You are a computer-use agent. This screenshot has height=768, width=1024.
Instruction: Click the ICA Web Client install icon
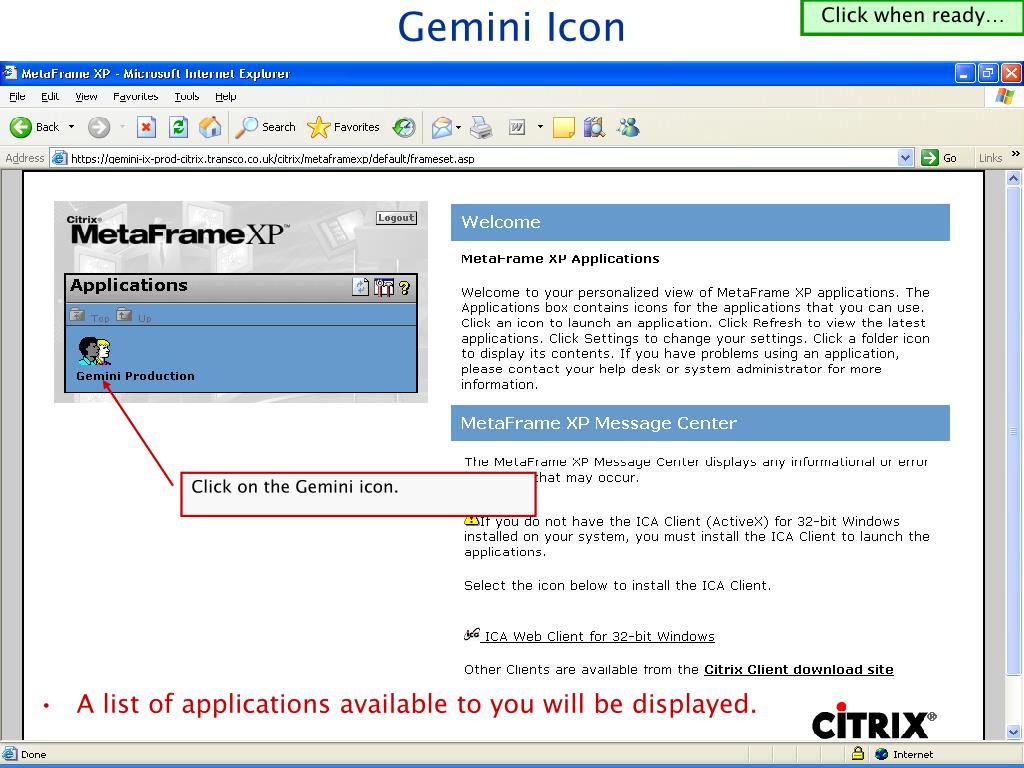[x=472, y=634]
